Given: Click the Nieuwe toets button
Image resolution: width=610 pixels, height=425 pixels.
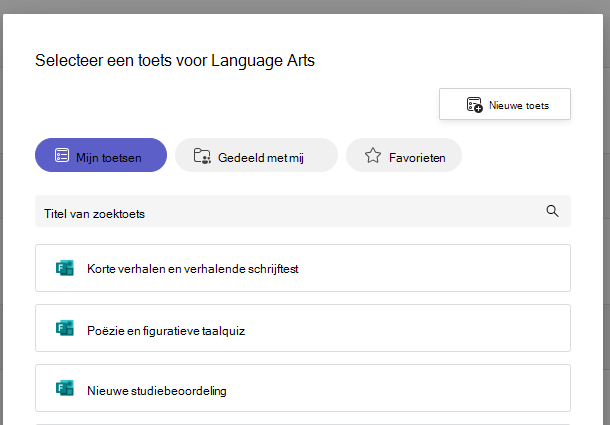Looking at the screenshot, I should coord(505,104).
